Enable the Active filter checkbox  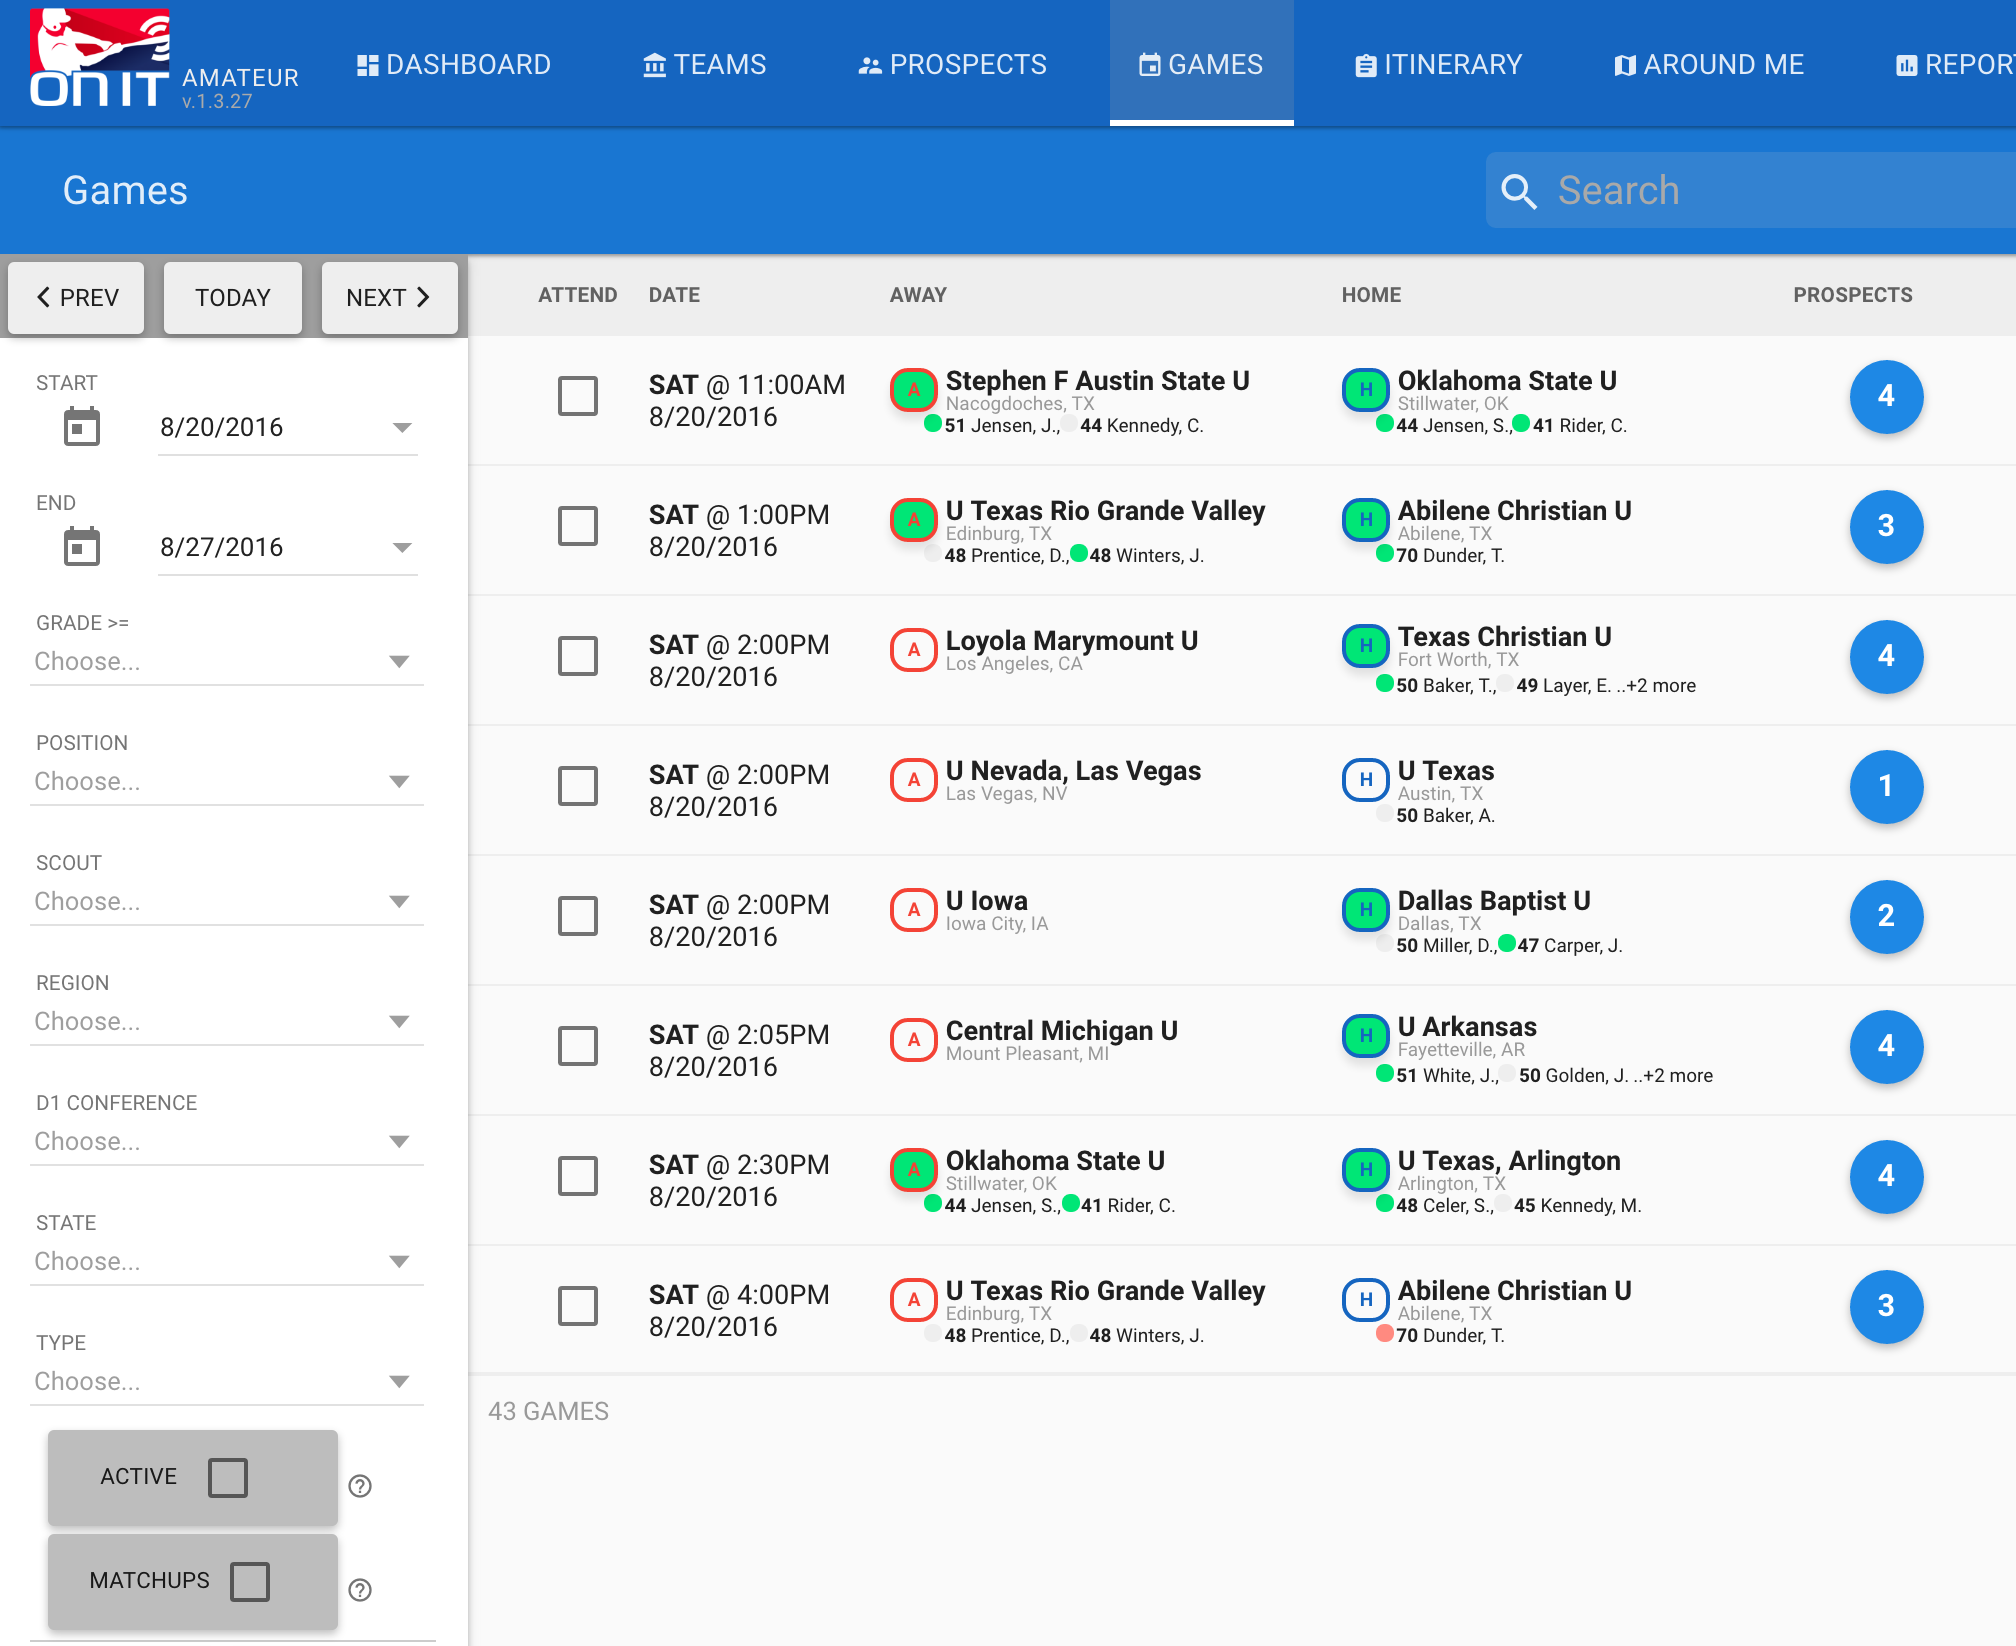228,1477
